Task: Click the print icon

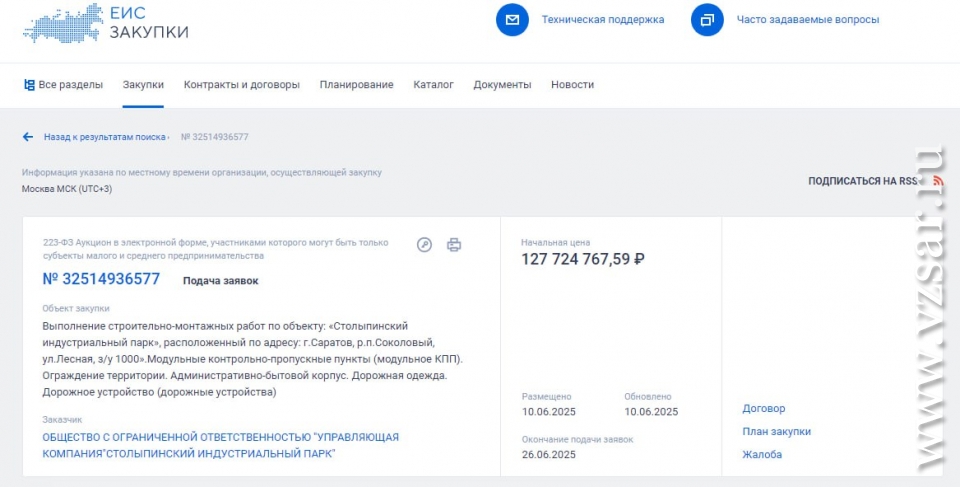Action: [454, 245]
